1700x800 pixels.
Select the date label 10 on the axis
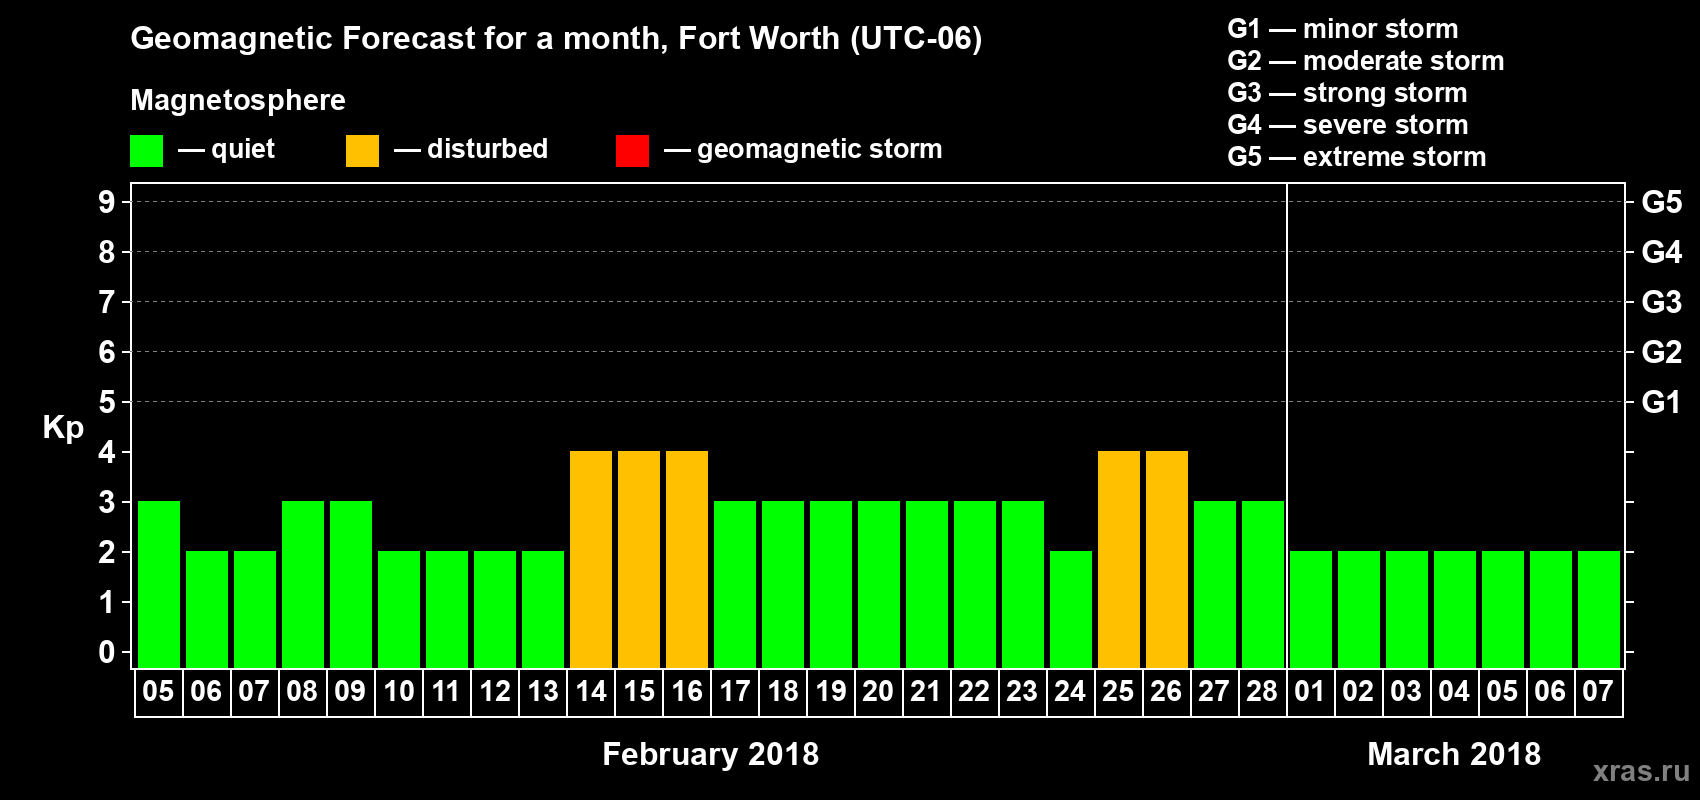[399, 692]
